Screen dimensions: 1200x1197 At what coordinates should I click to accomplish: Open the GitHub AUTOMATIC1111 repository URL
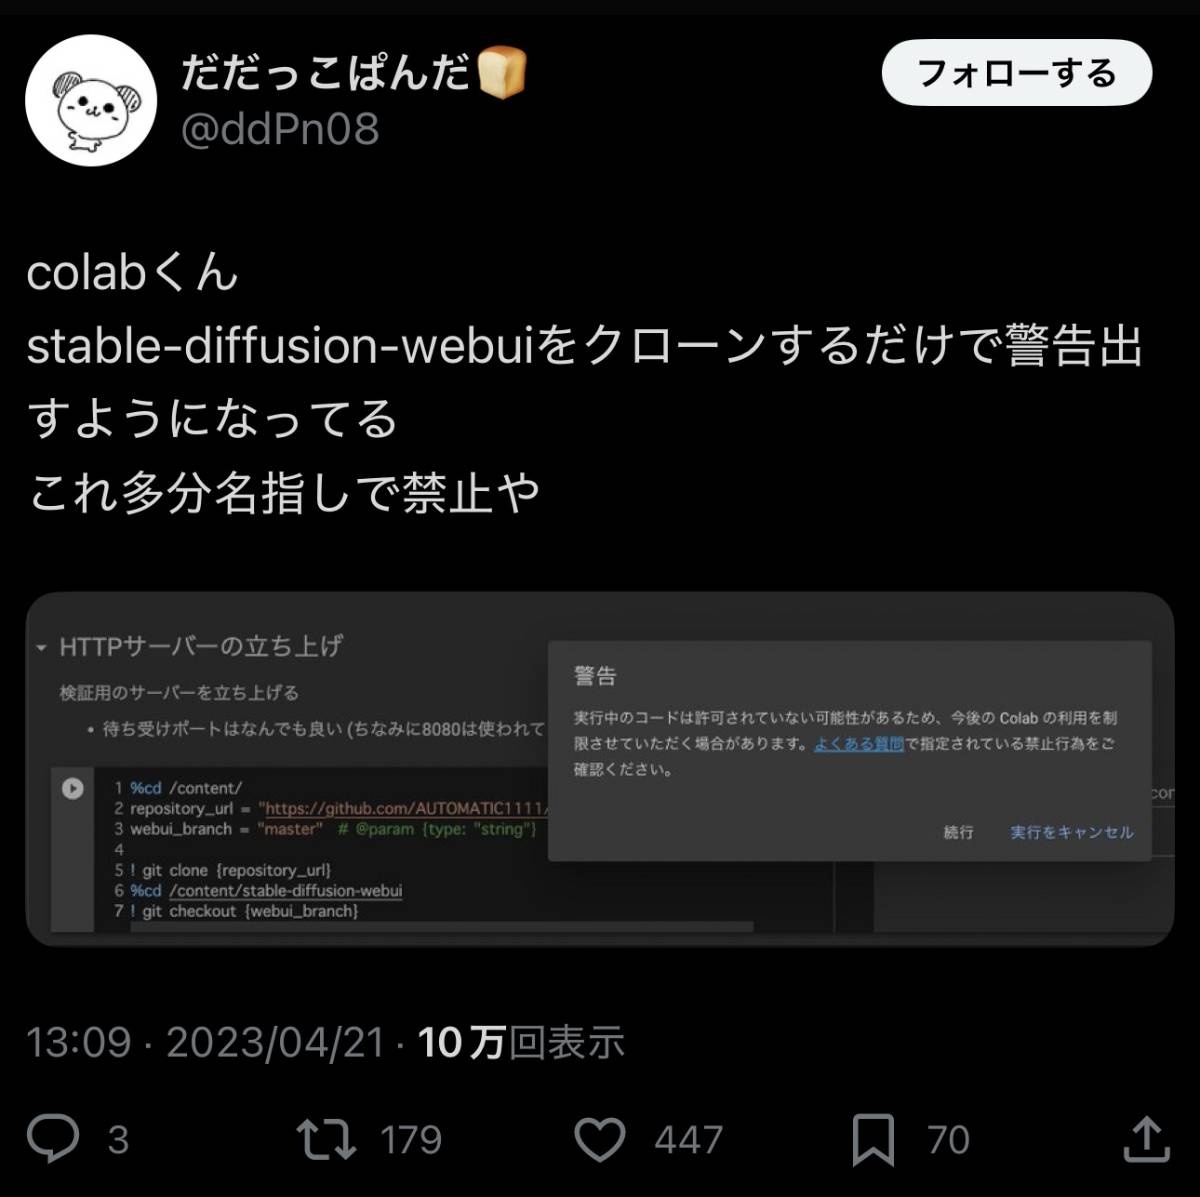point(402,808)
